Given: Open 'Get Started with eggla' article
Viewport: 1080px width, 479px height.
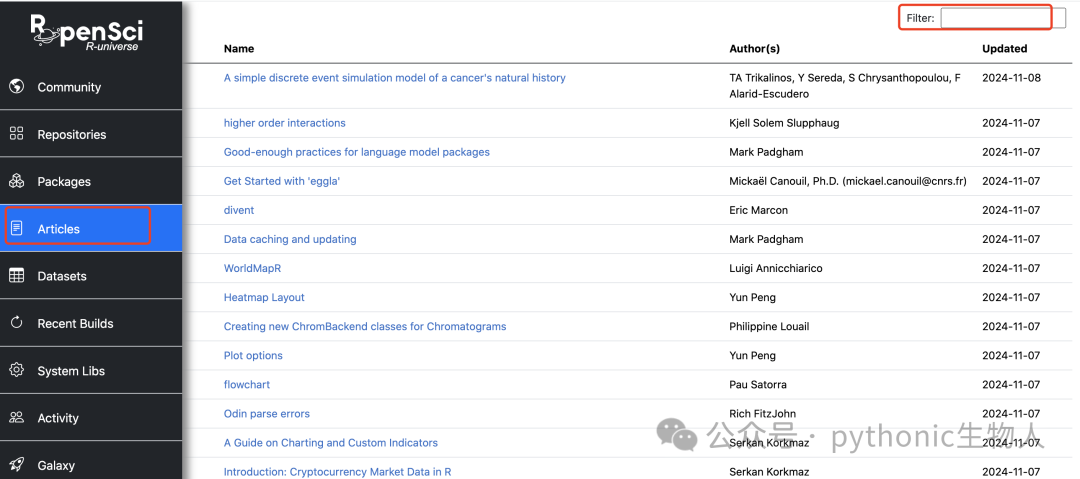Looking at the screenshot, I should tap(282, 181).
